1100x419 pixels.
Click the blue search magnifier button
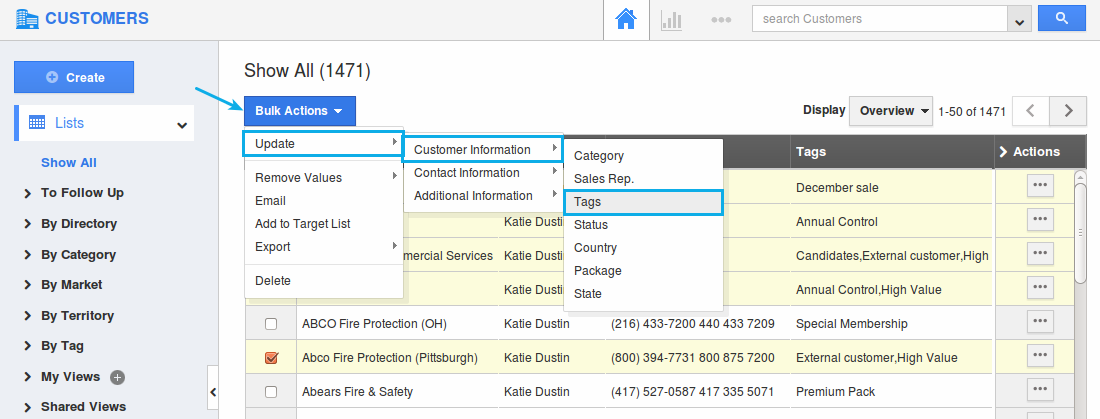click(x=1061, y=19)
